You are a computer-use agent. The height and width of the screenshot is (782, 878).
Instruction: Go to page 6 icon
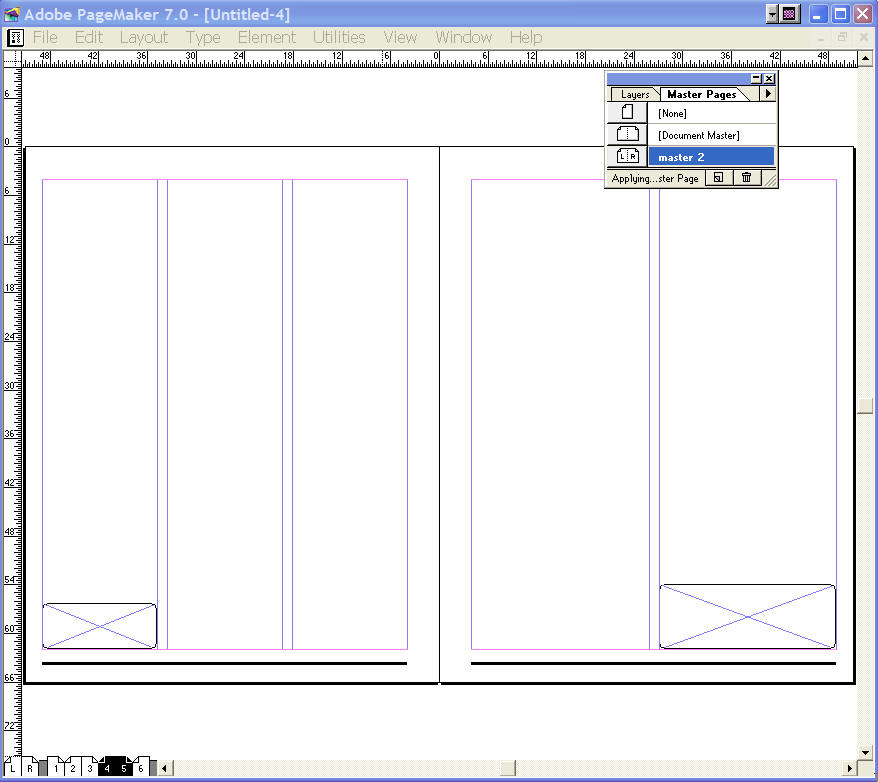(x=141, y=767)
